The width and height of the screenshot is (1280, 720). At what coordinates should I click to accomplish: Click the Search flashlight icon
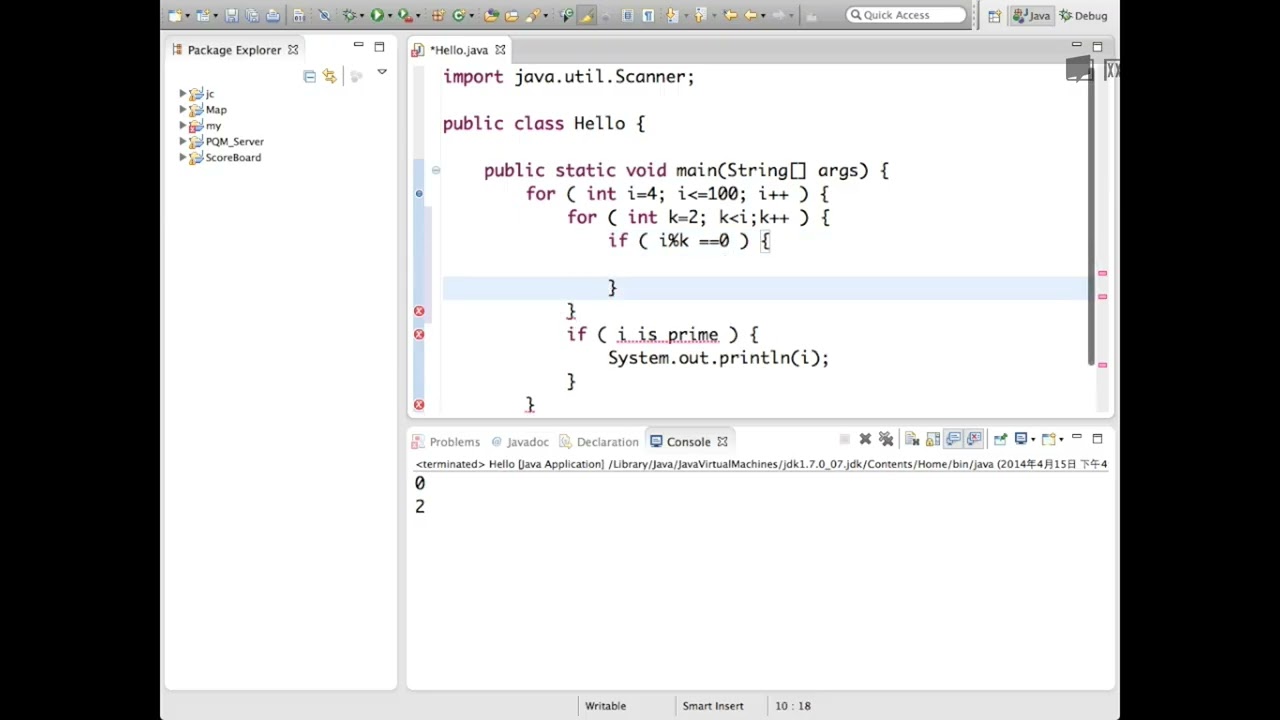533,15
